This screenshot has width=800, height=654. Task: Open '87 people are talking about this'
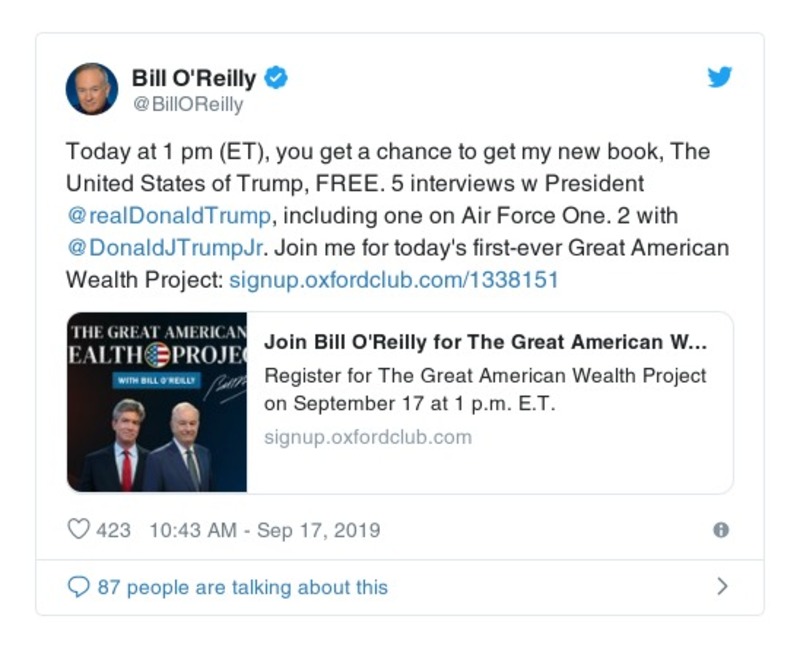point(242,587)
